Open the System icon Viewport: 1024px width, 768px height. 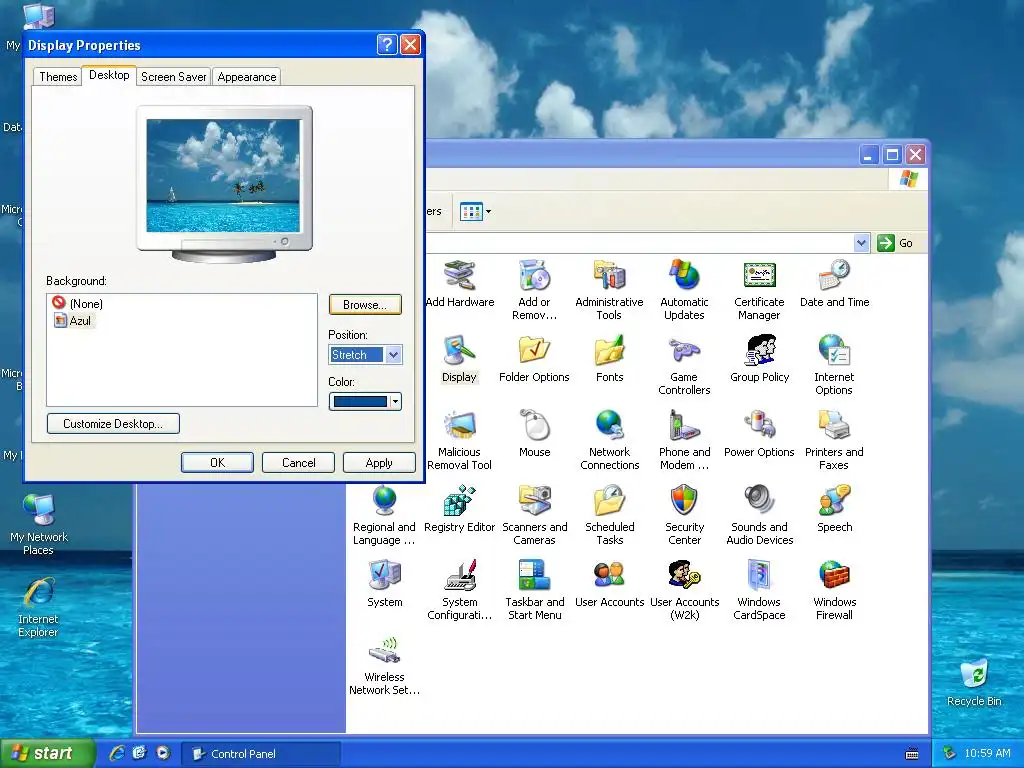tap(384, 584)
